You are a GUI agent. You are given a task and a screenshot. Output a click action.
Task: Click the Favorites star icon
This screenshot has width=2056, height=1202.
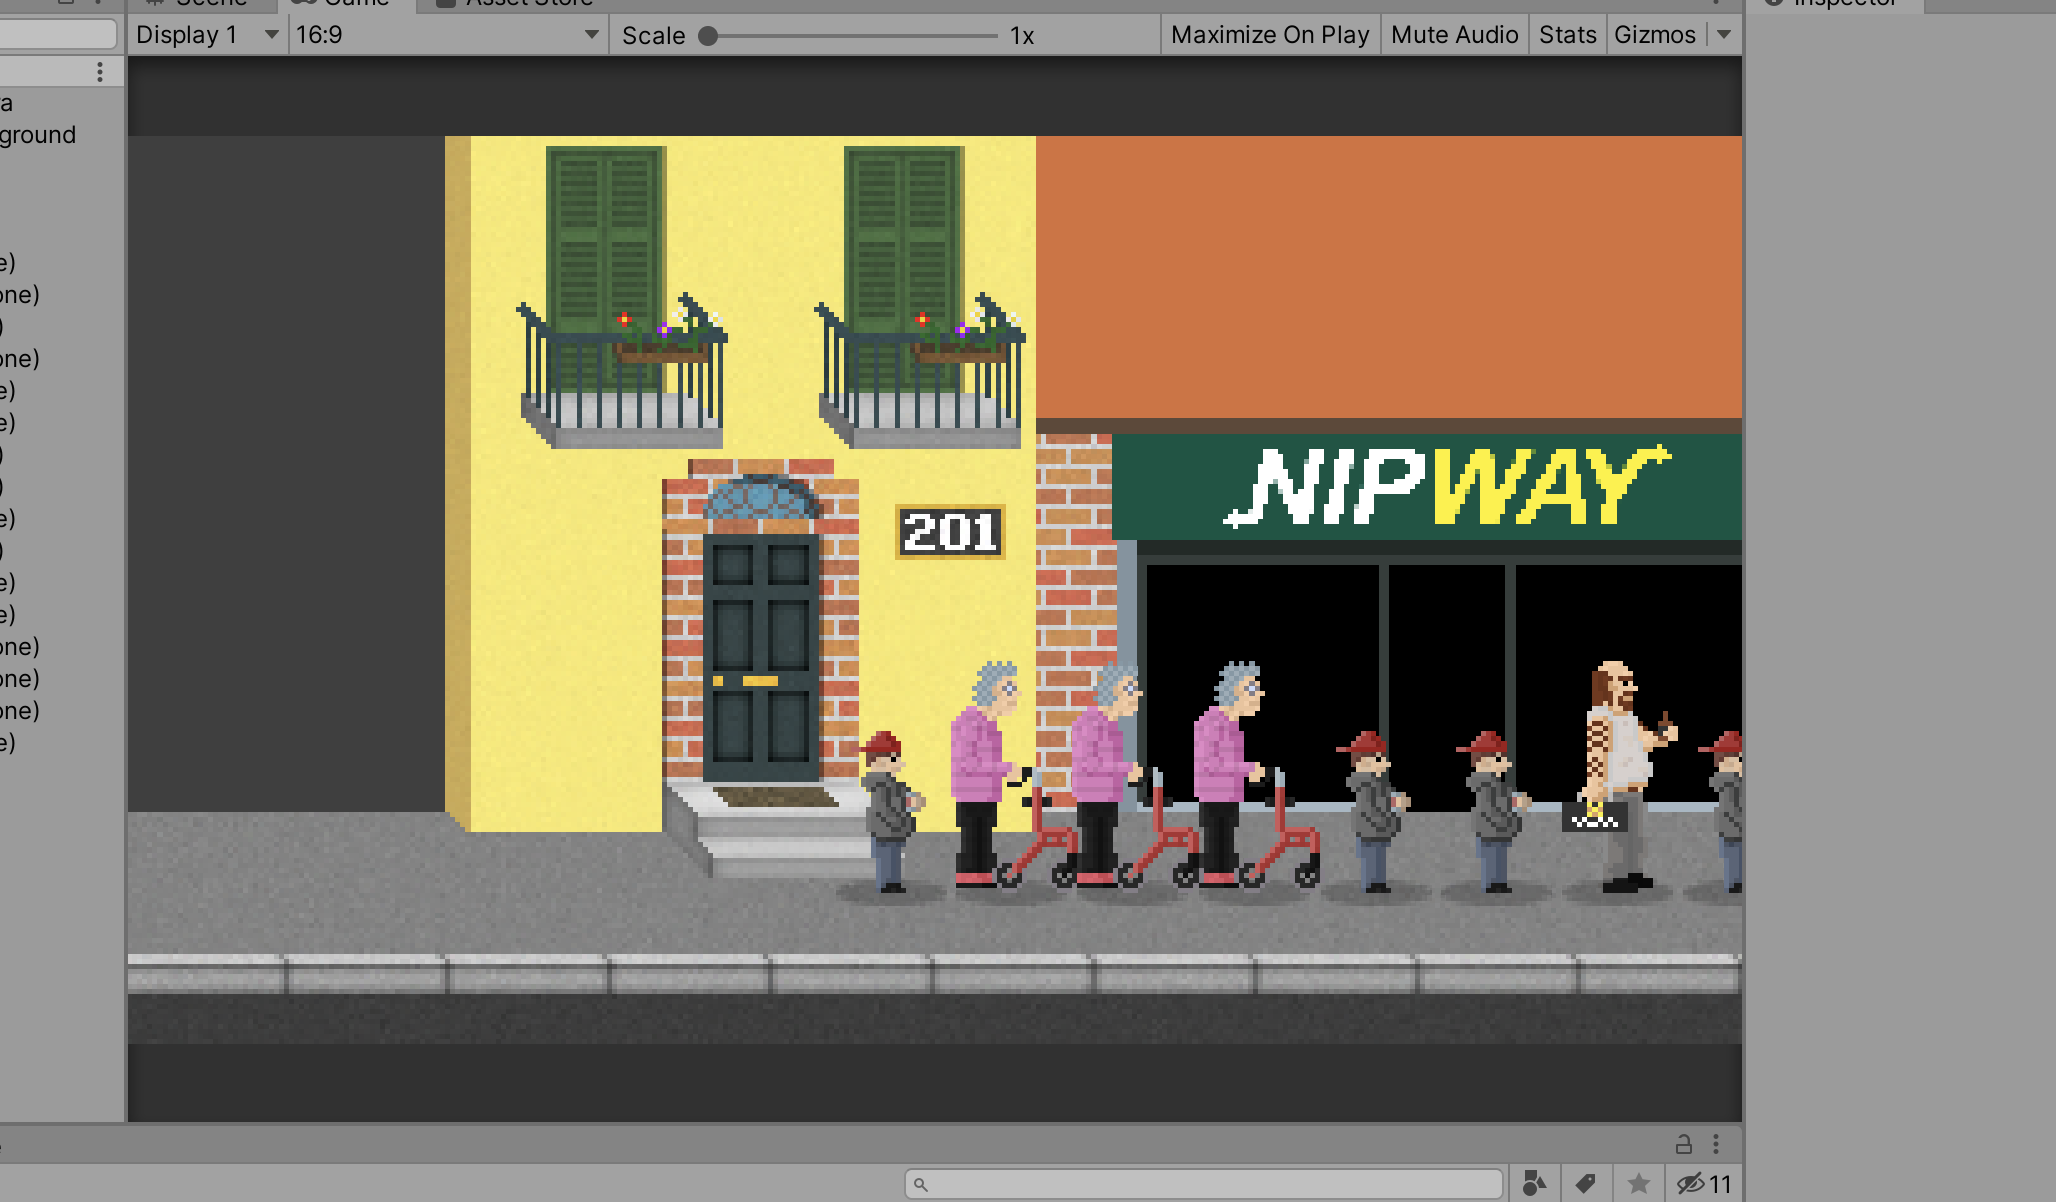pyautogui.click(x=1638, y=1184)
